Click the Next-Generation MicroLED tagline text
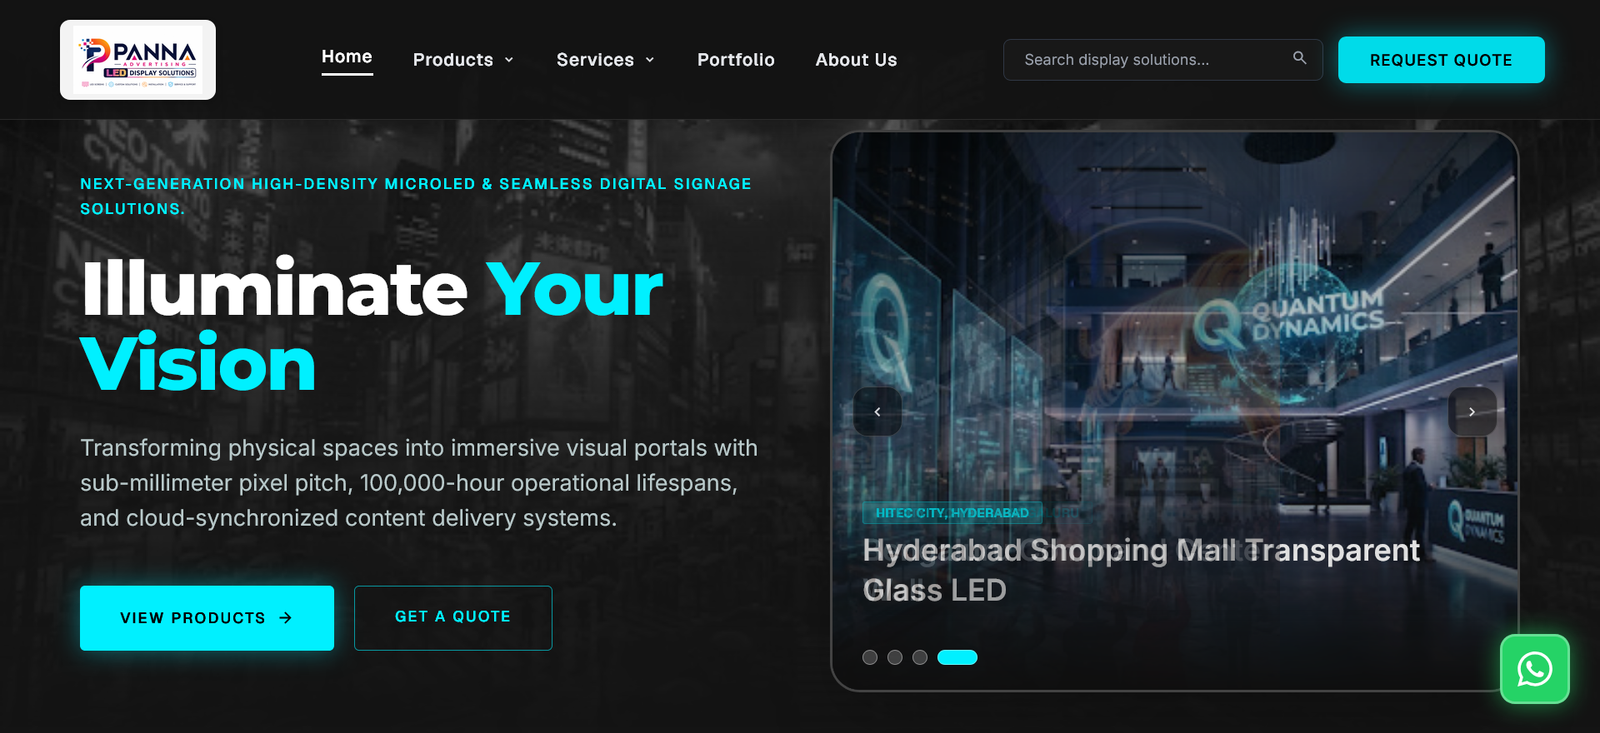The height and width of the screenshot is (733, 1600). [x=416, y=196]
